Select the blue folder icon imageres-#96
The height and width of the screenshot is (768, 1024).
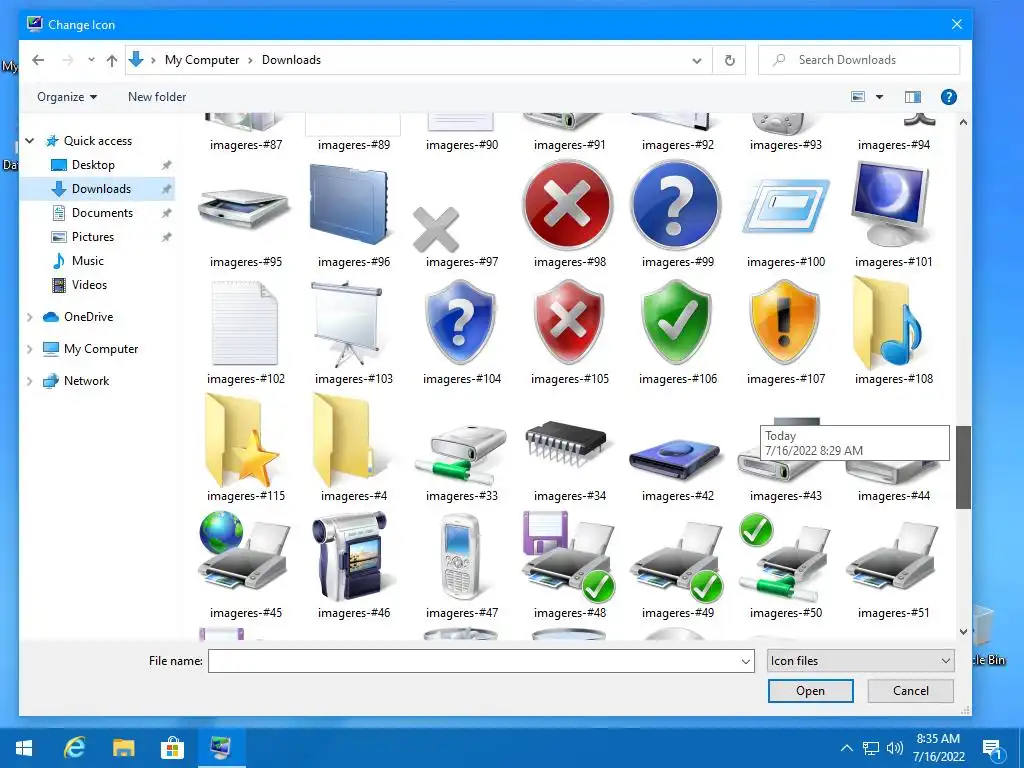(350, 204)
